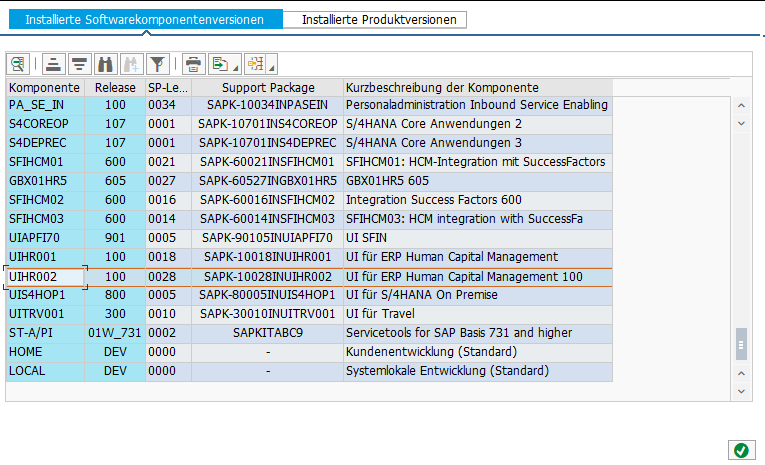Select the UIAPFI70 component cell
The image size is (765, 465).
pyautogui.click(x=45, y=238)
